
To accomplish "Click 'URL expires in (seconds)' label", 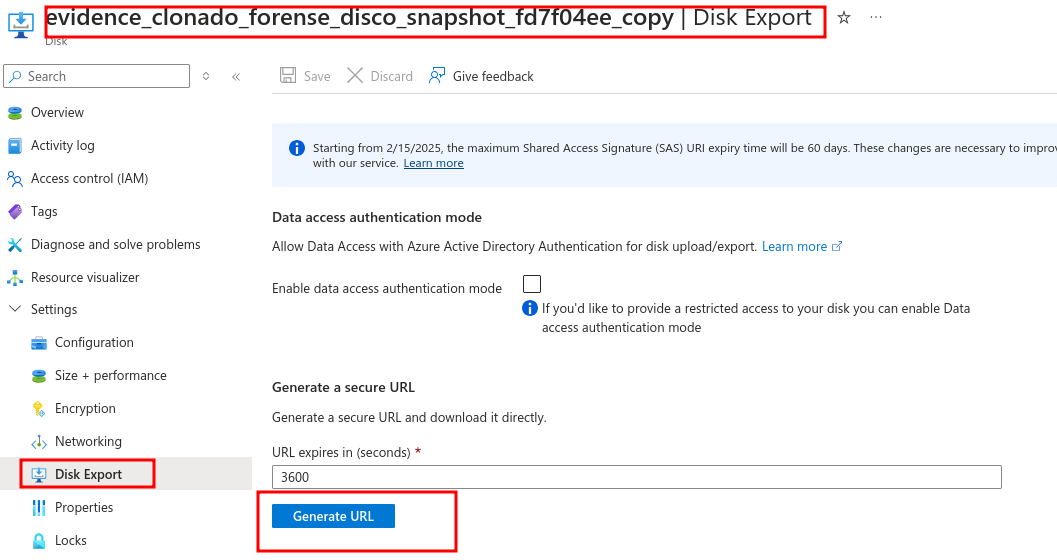I will (341, 452).
